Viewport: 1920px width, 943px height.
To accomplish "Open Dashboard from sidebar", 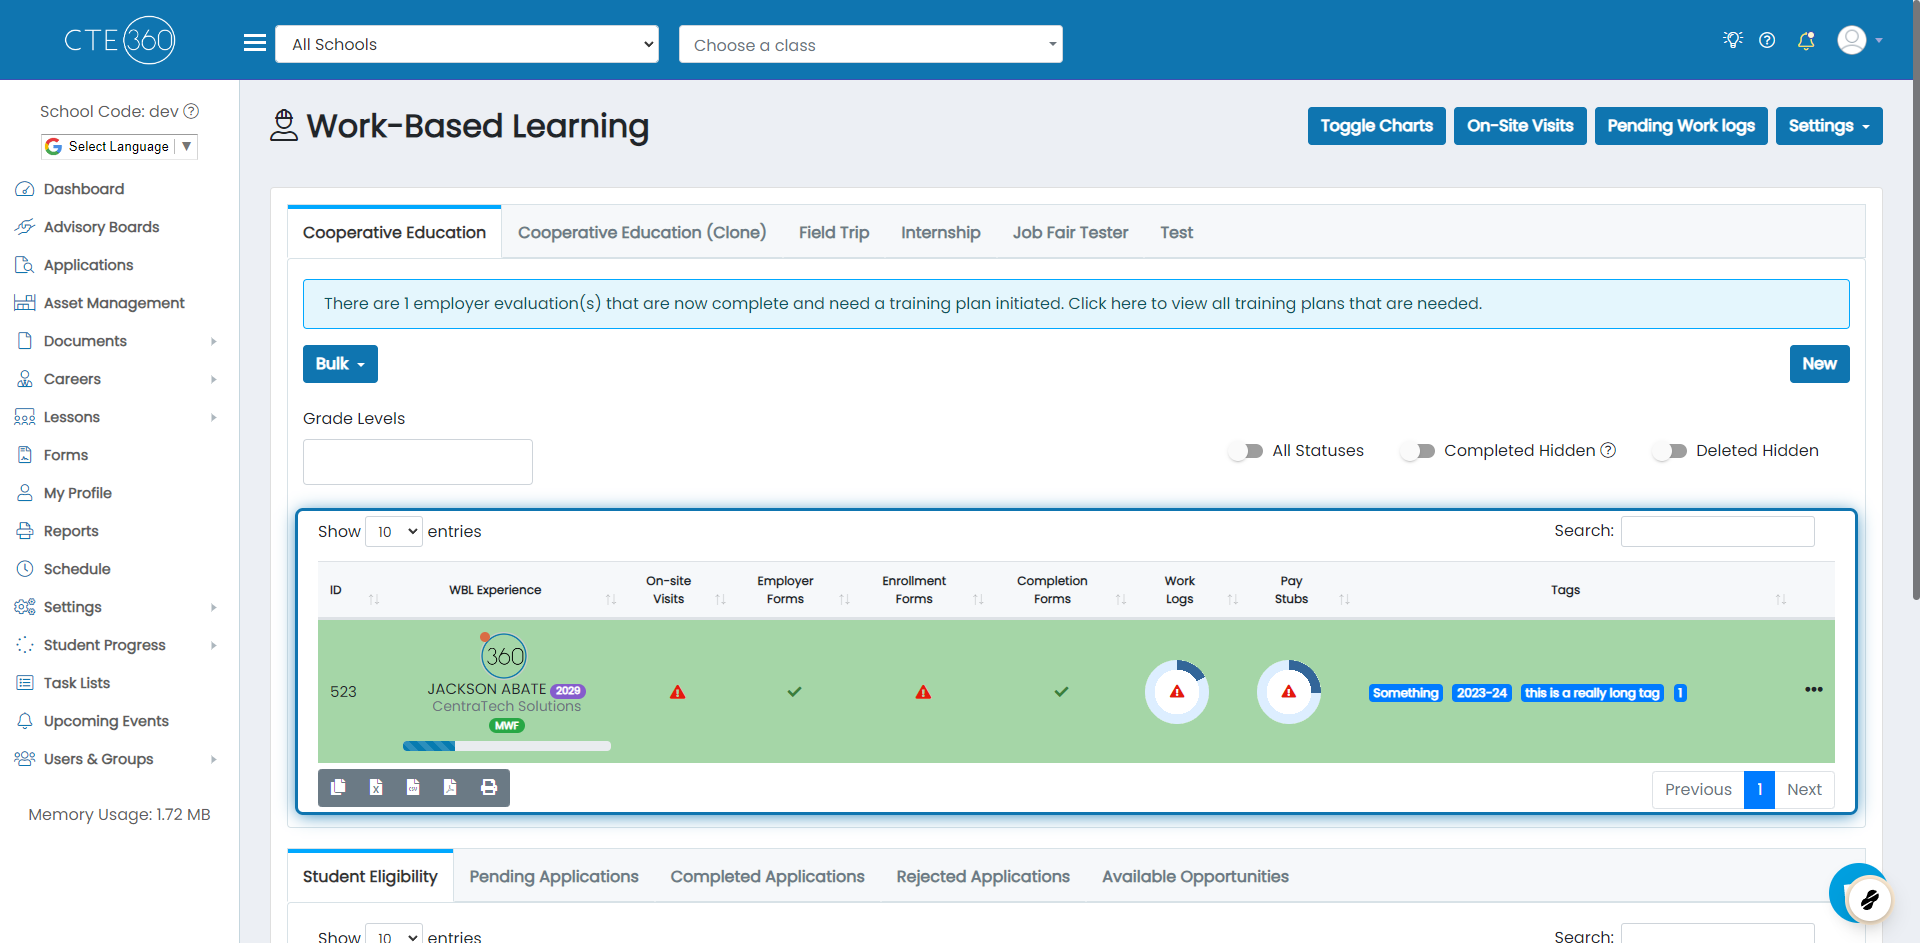I will pyautogui.click(x=84, y=189).
